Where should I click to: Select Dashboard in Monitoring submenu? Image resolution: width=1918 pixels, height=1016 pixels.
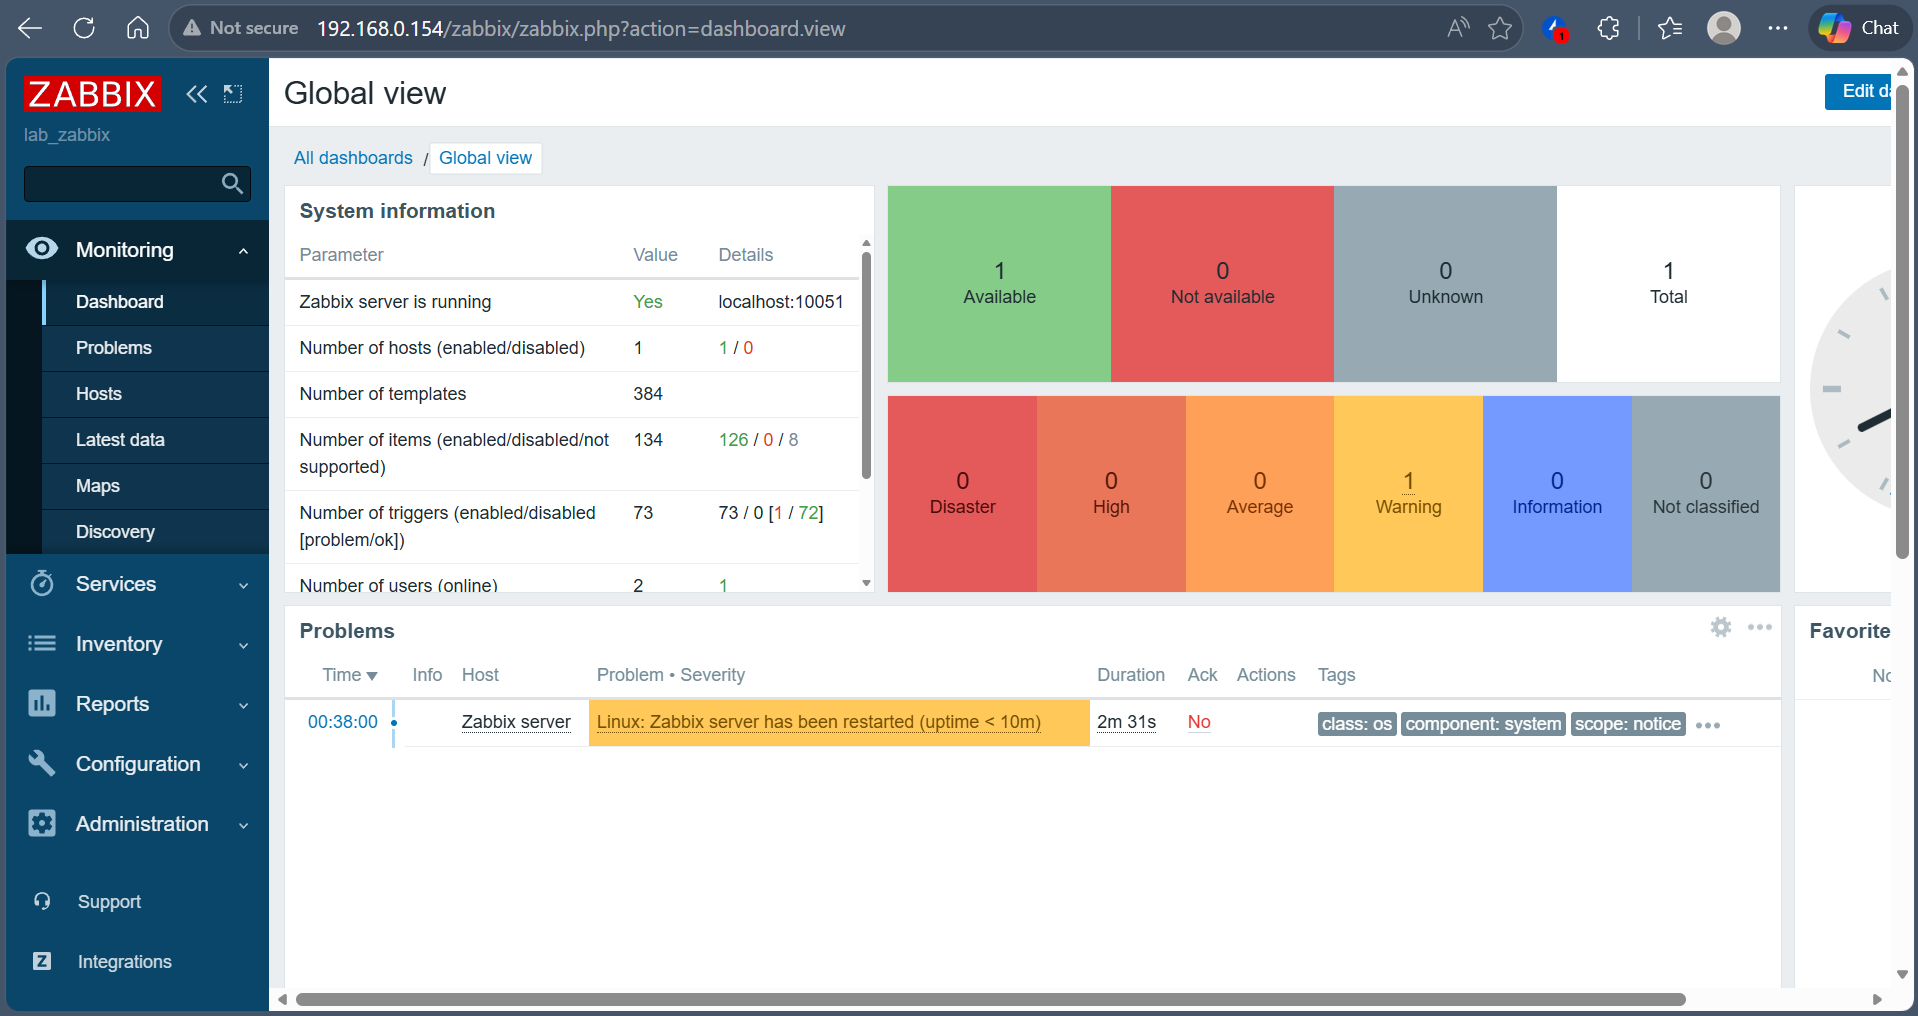coord(156,302)
